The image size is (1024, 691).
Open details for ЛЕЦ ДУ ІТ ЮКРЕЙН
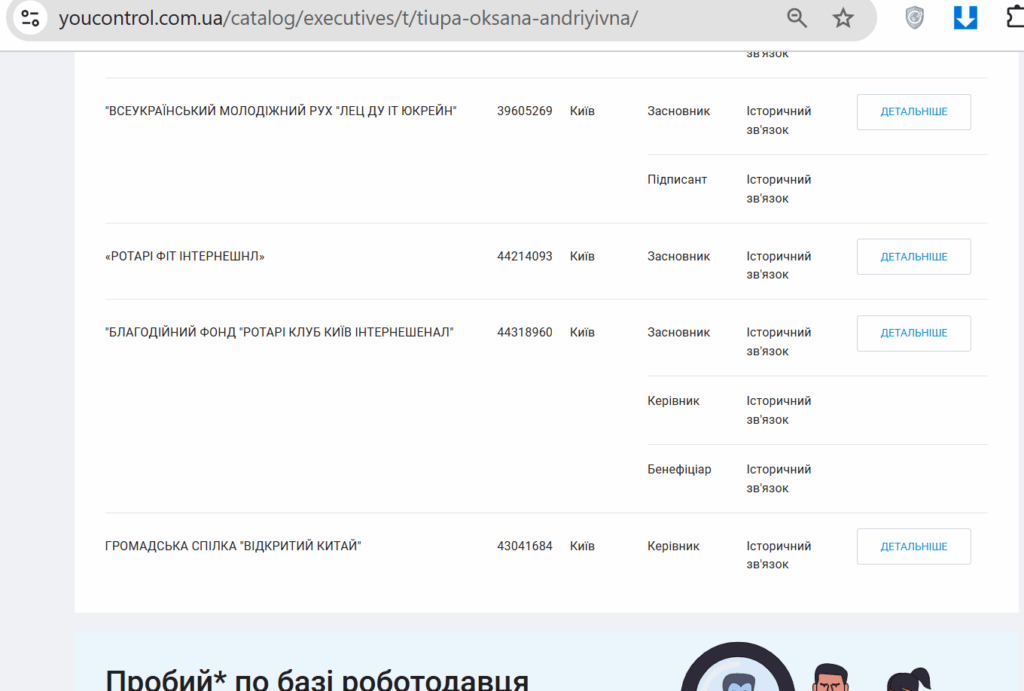pyautogui.click(x=914, y=112)
